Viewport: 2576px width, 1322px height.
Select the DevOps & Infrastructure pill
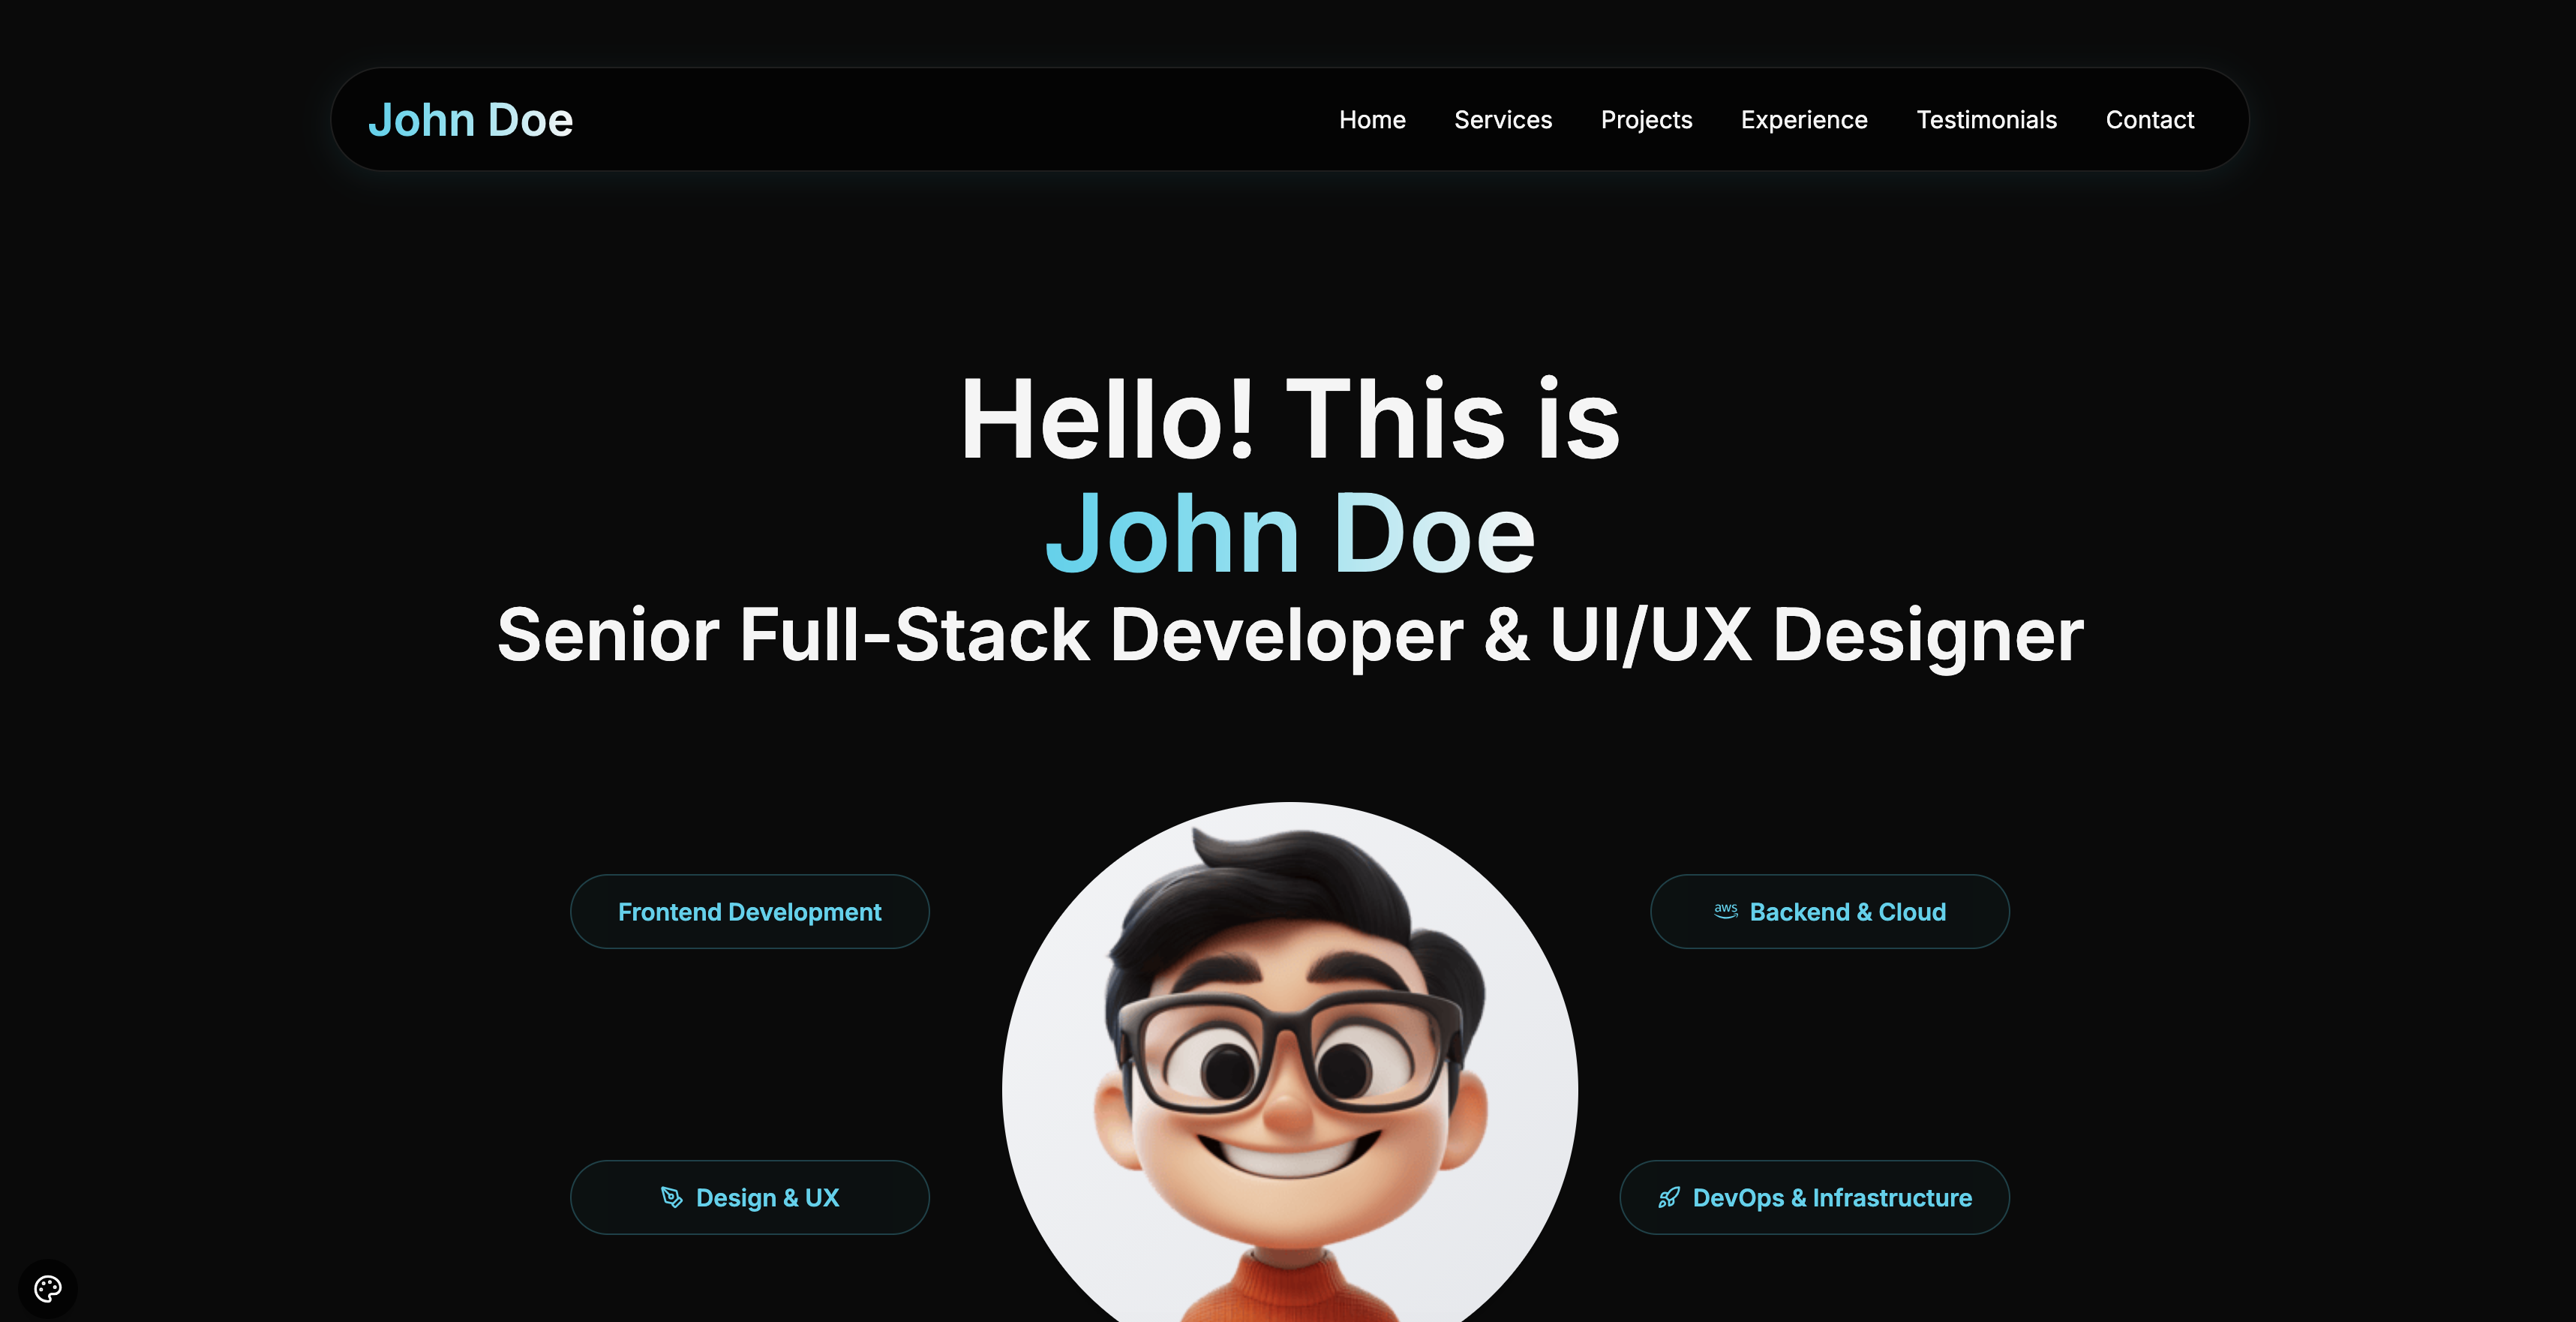tap(1814, 1197)
